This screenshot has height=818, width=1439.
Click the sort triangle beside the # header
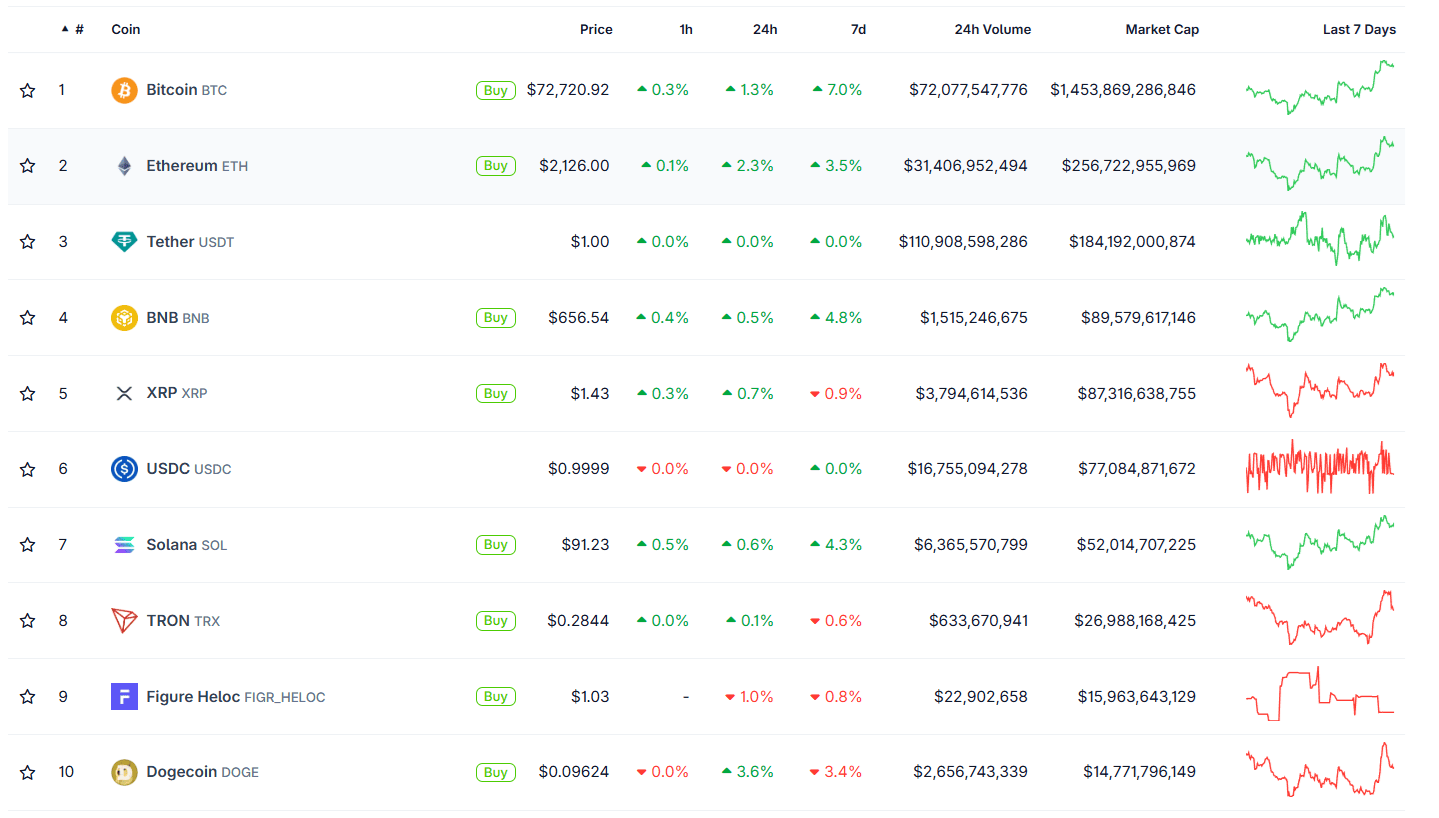63,29
